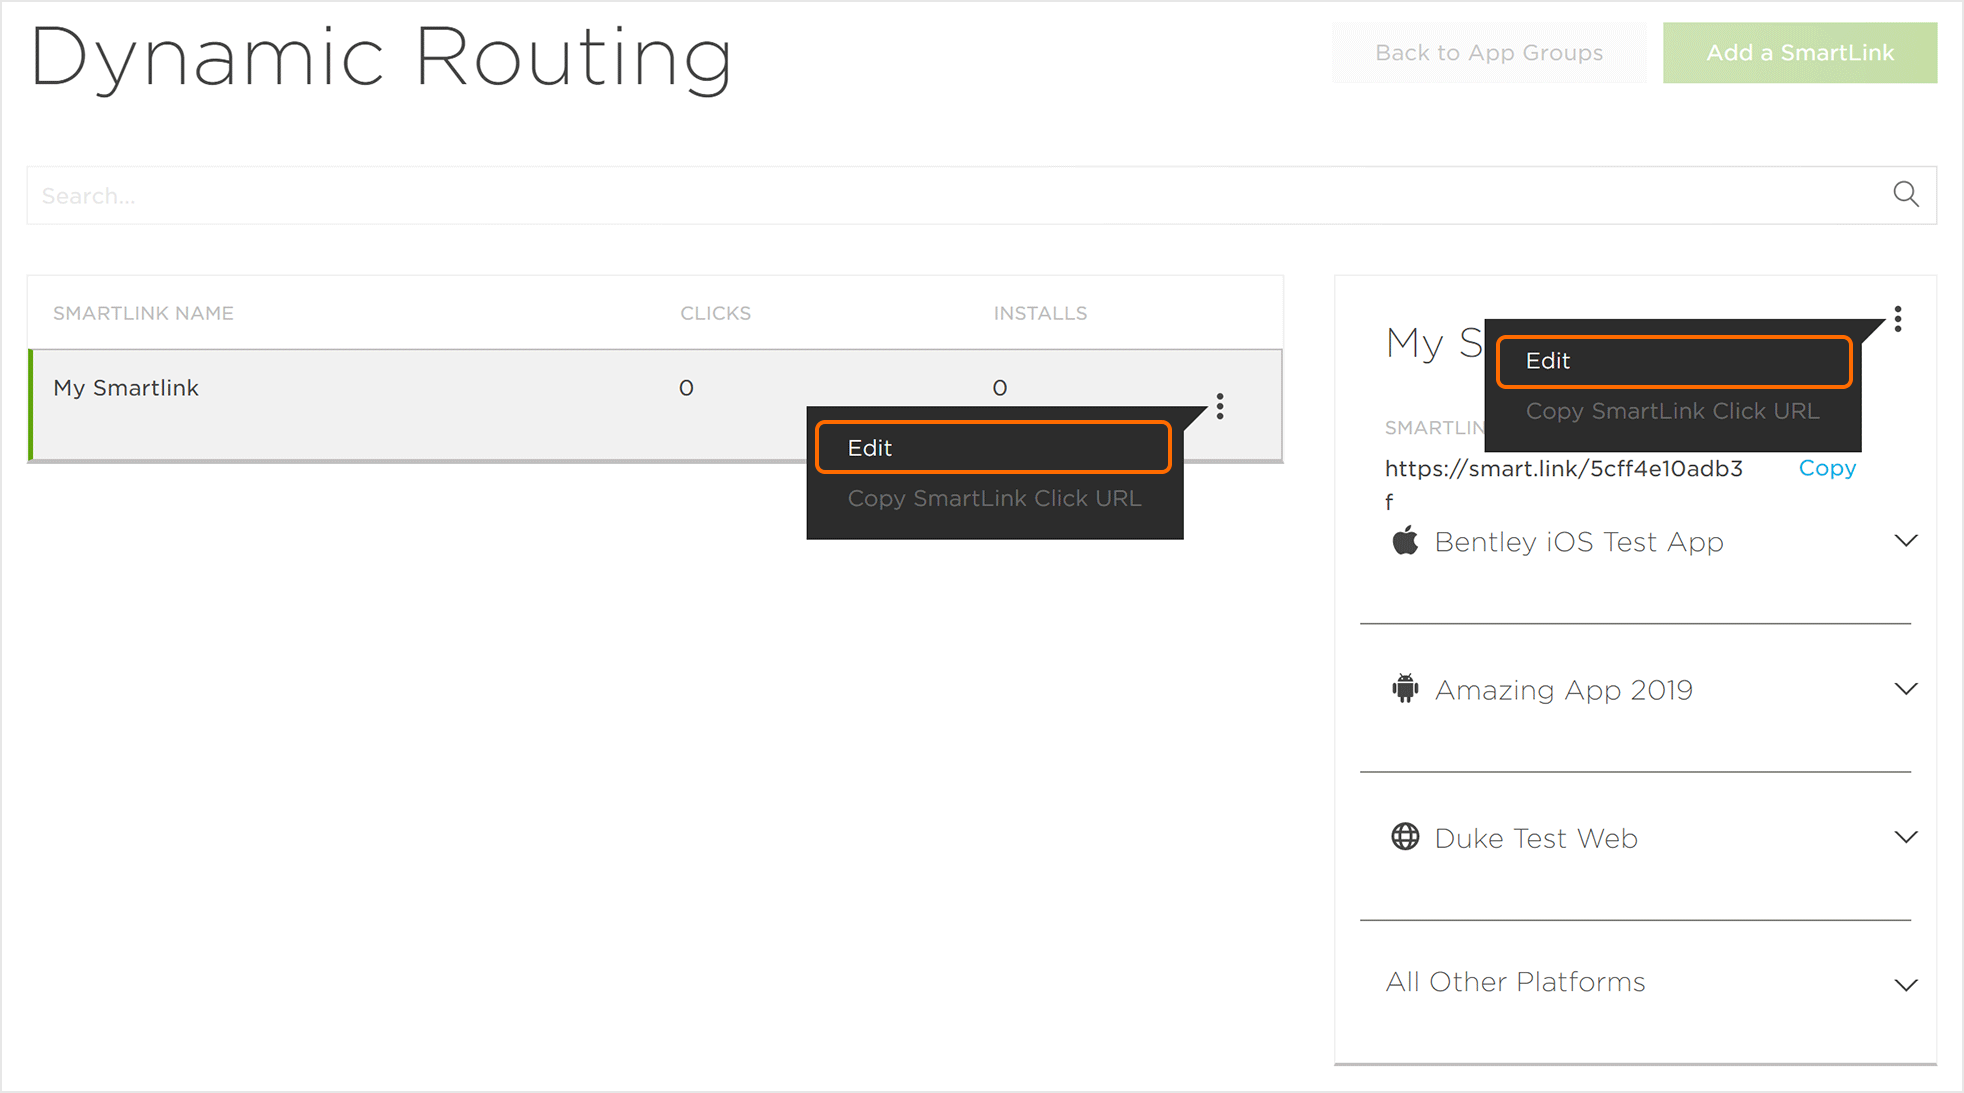The width and height of the screenshot is (1964, 1093).
Task: Expand the Duke Test Web chevron
Action: (x=1905, y=837)
